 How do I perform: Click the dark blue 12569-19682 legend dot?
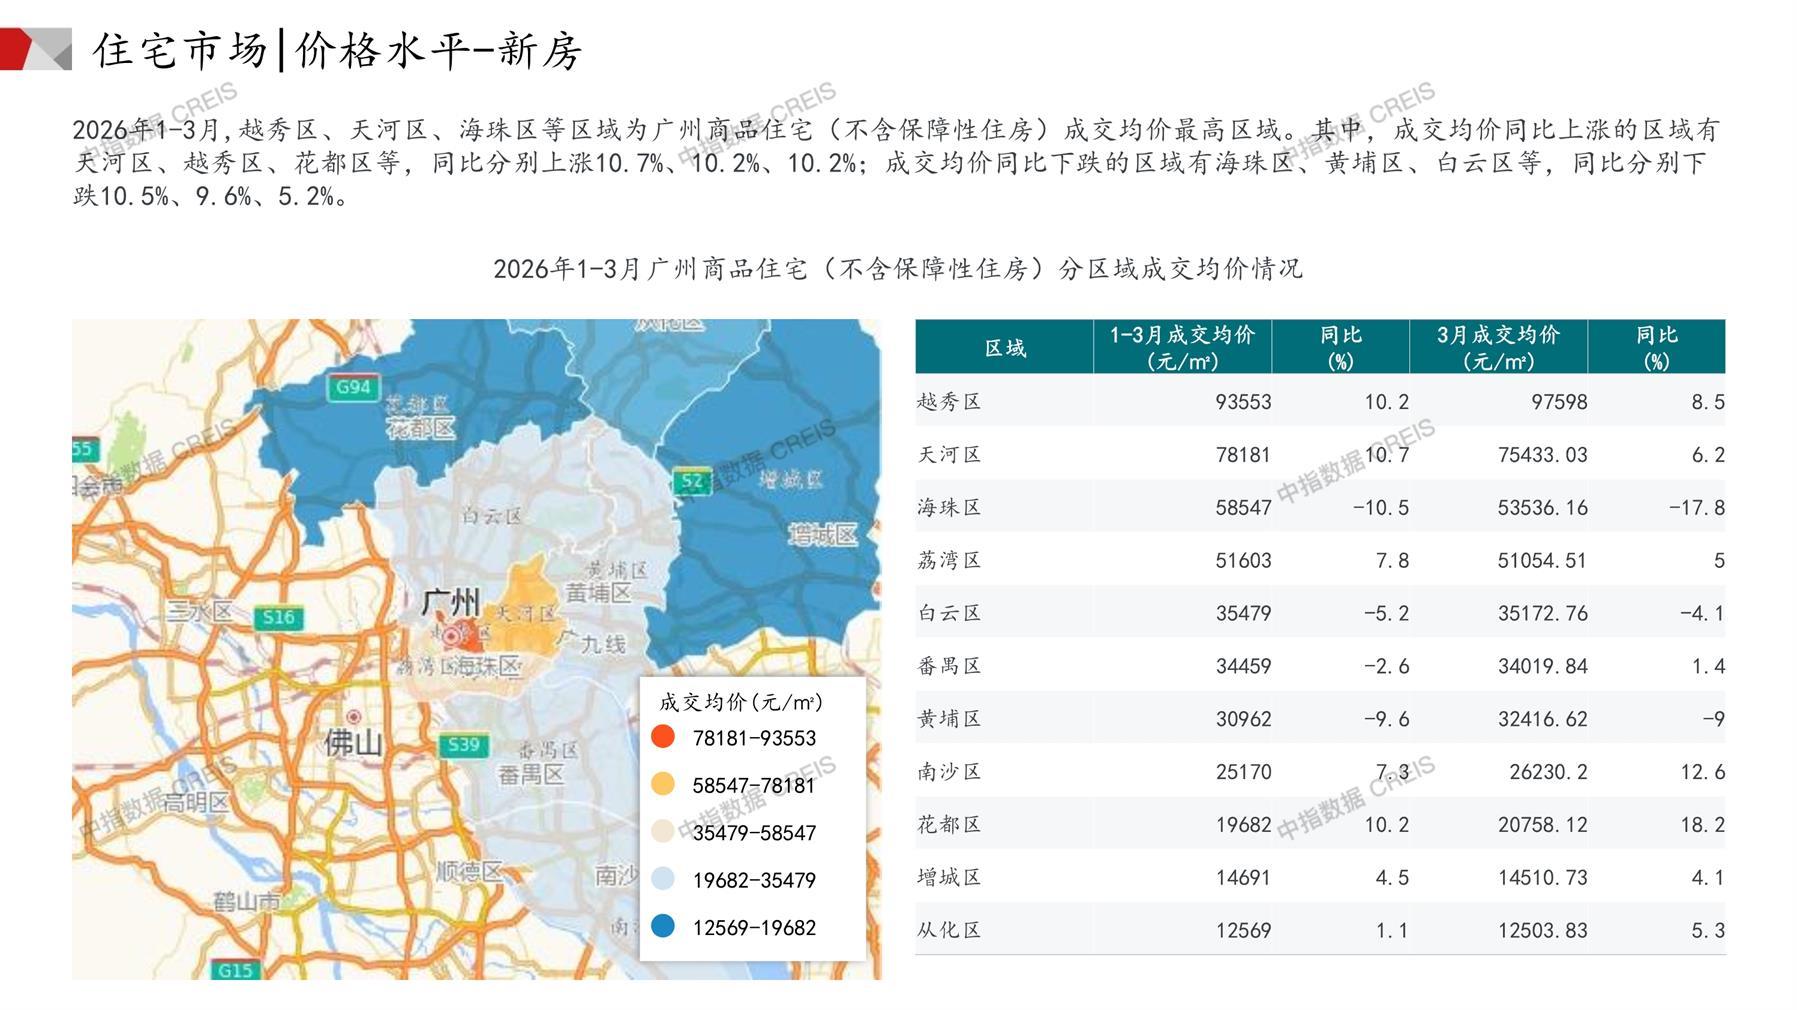pos(663,926)
